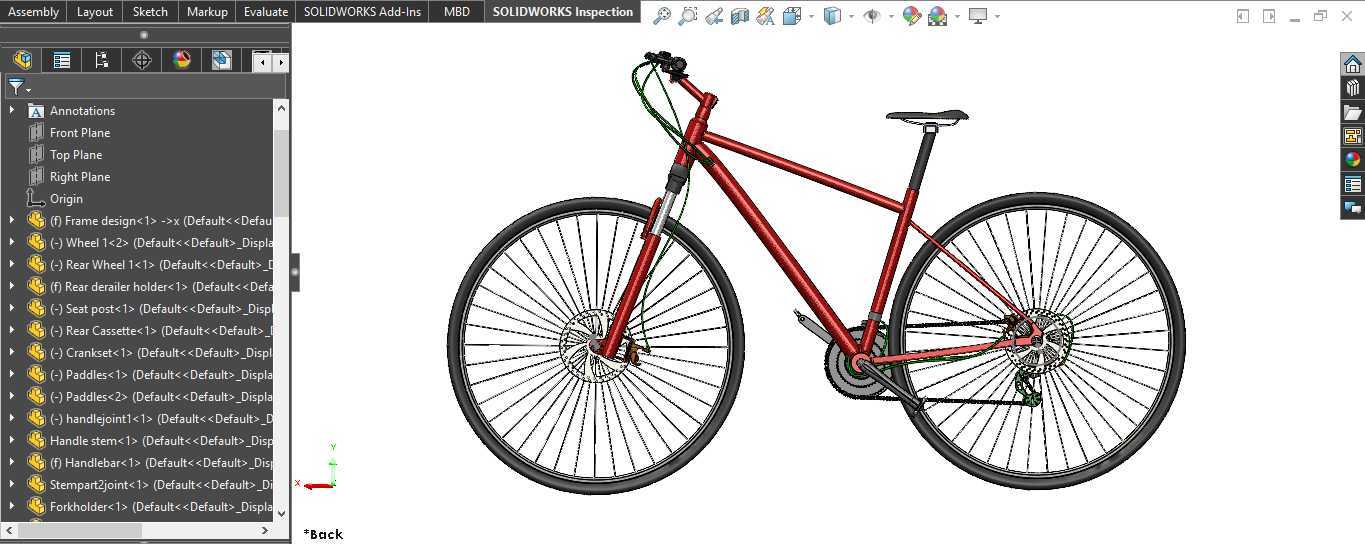Open the View Settings dropdown arrow

[997, 17]
